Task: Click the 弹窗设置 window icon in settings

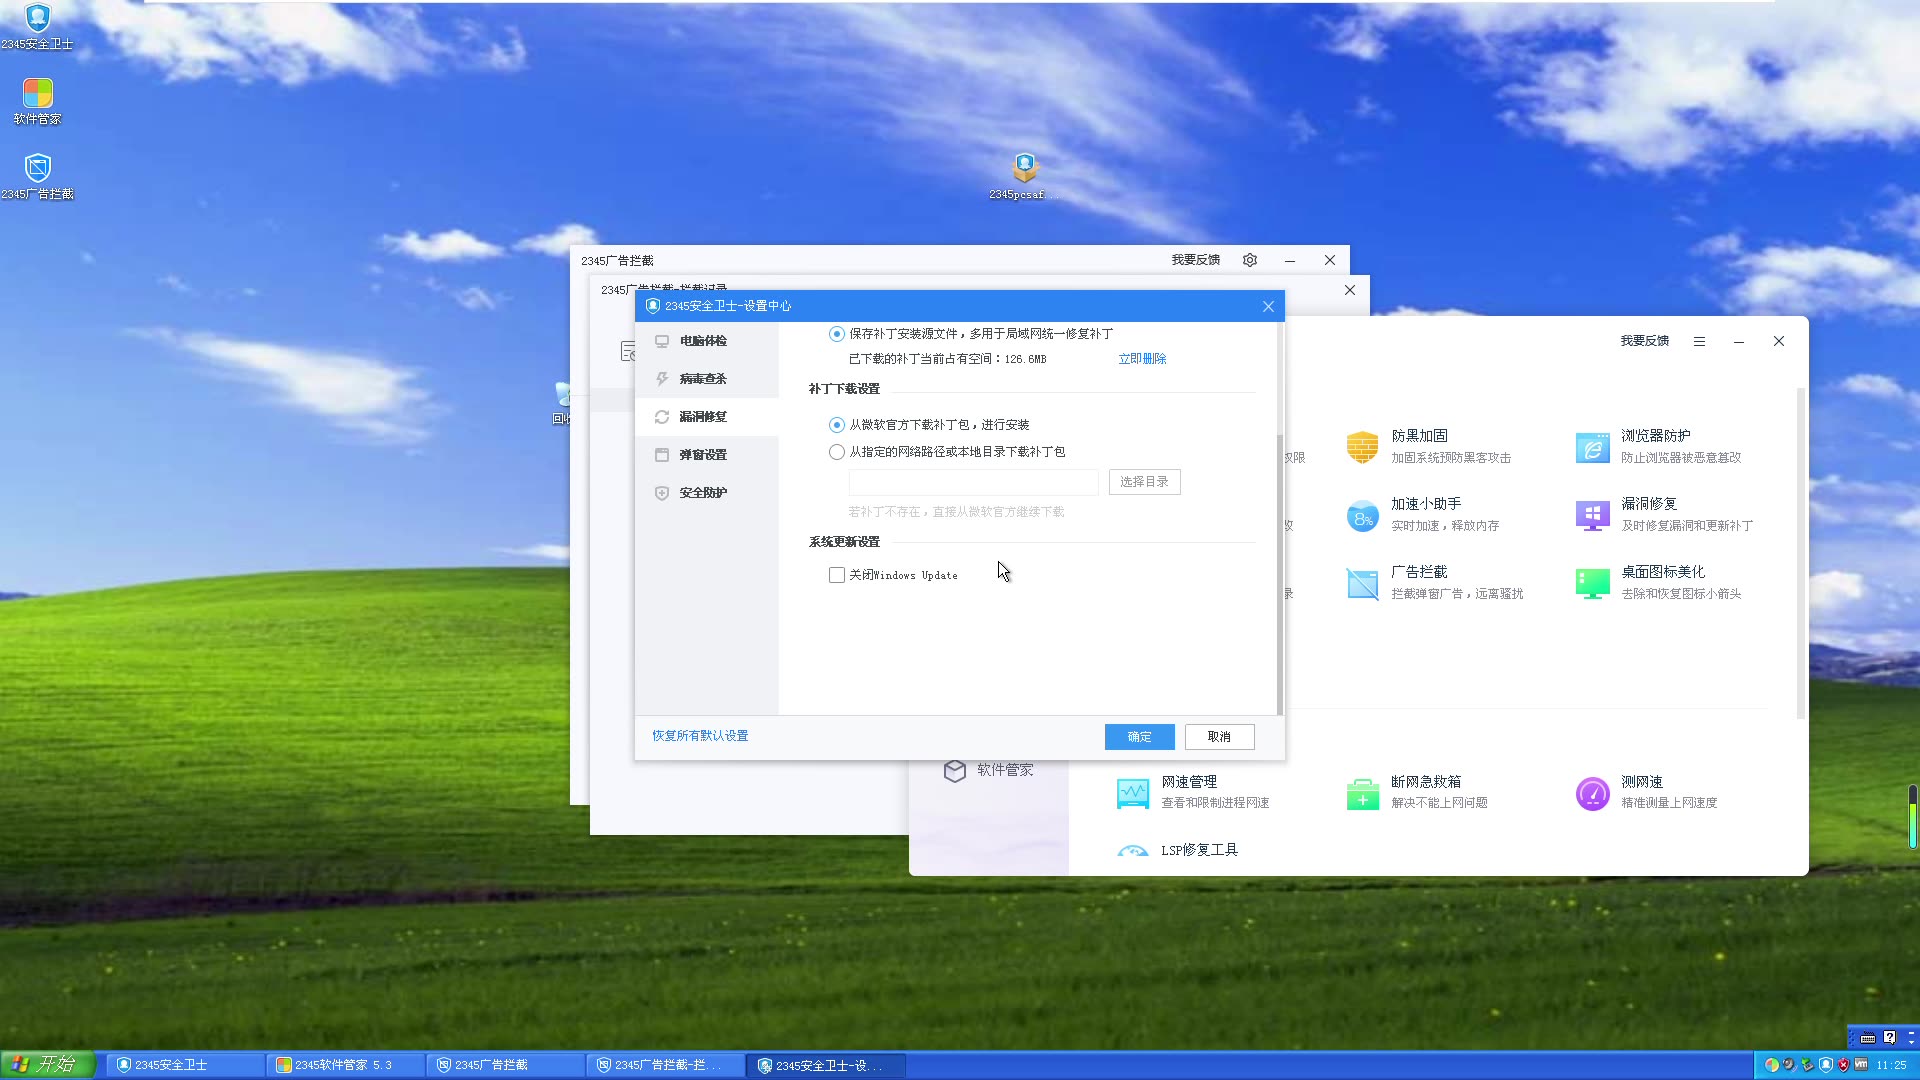Action: [662, 455]
